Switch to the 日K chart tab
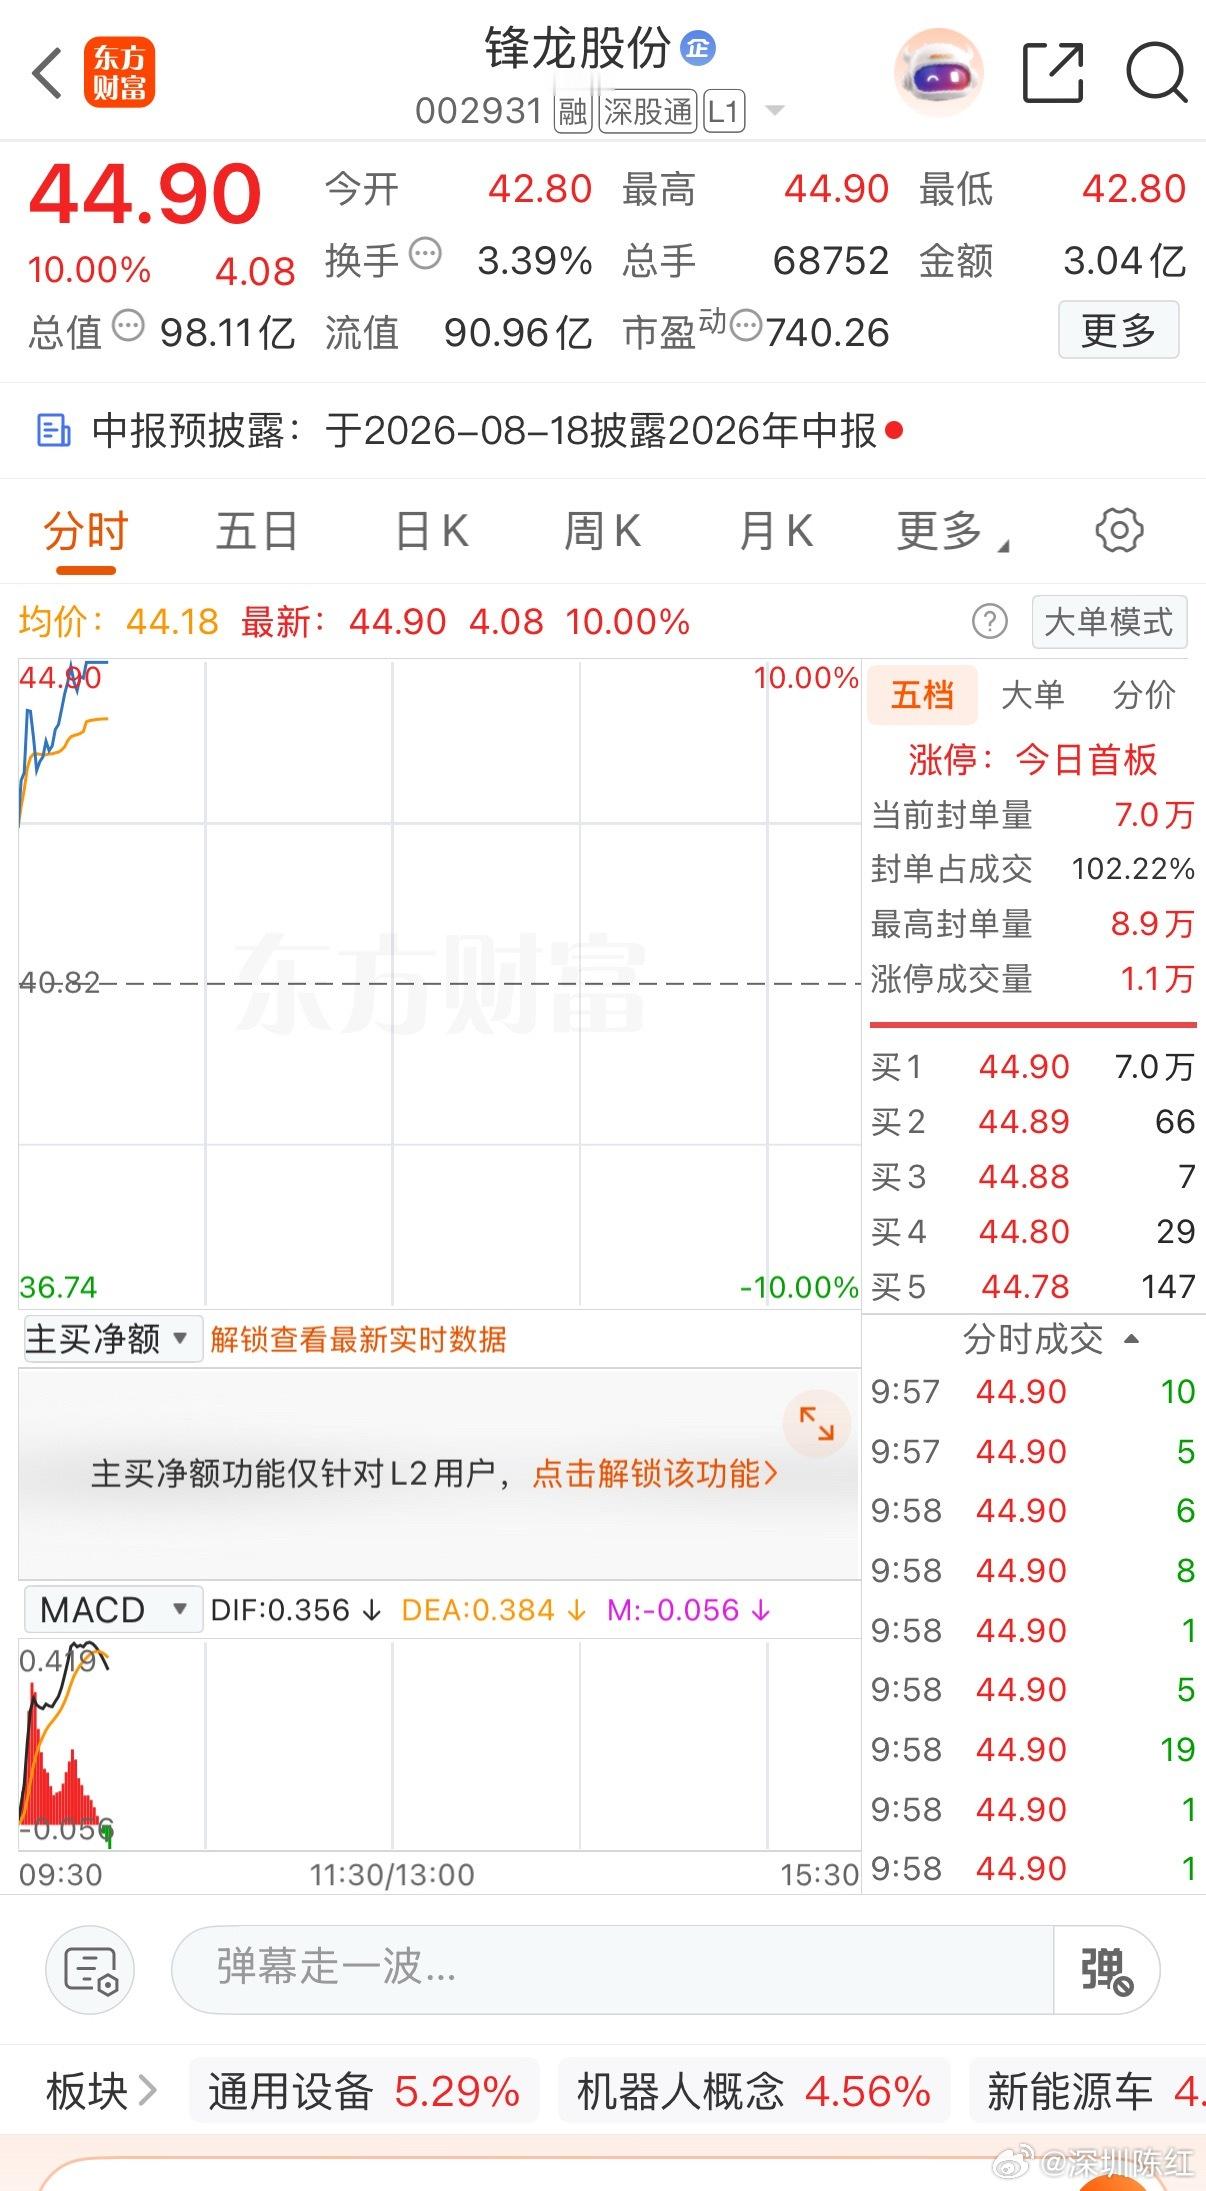 pos(432,532)
